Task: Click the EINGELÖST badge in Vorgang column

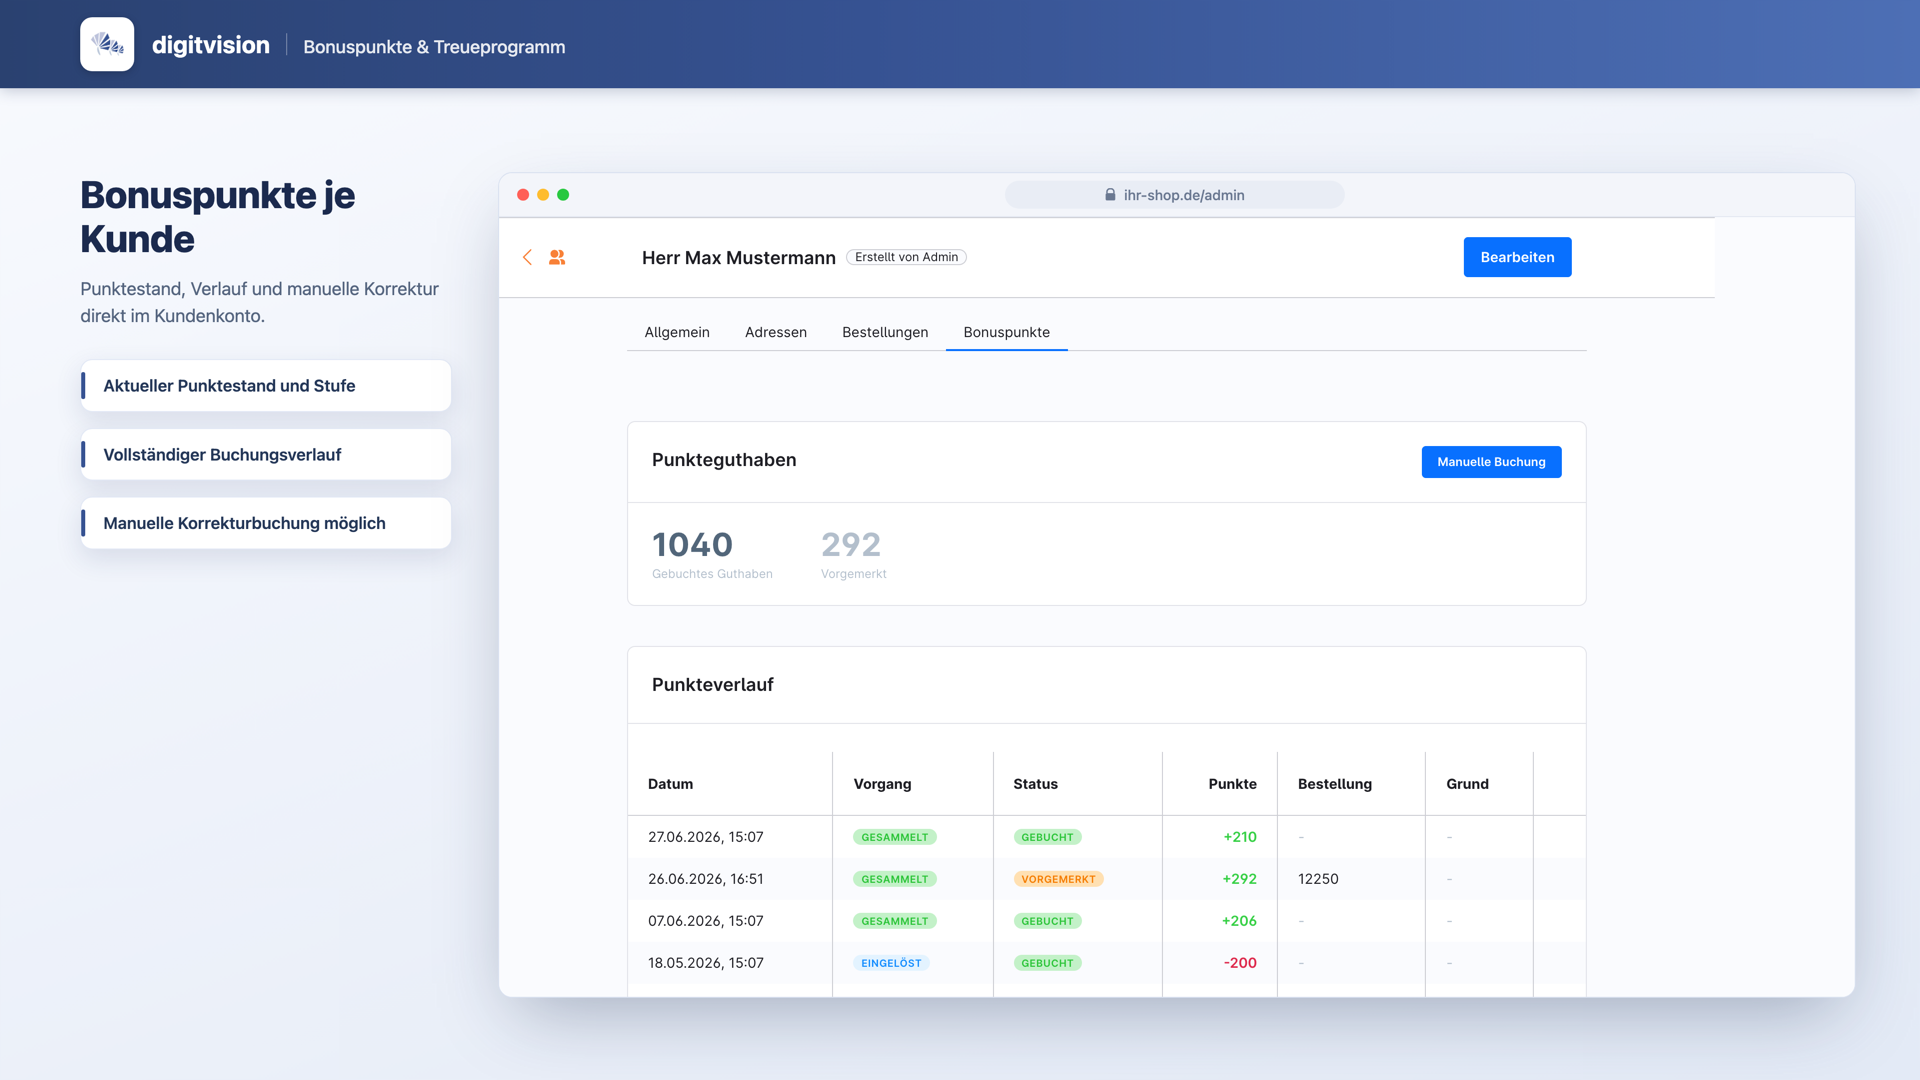Action: (891, 963)
